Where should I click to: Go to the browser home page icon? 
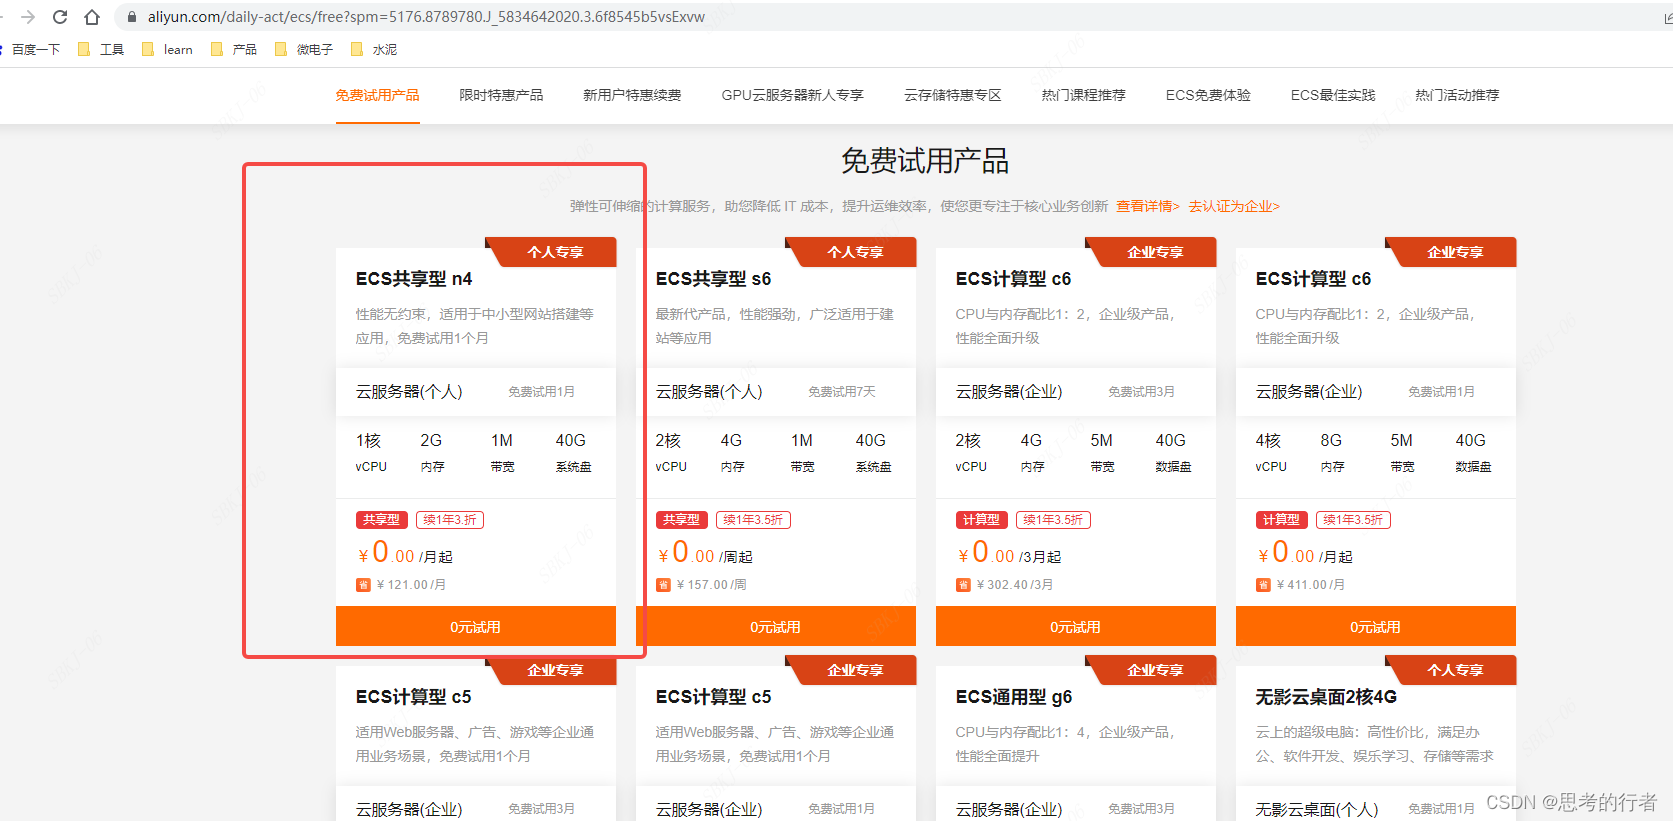(92, 17)
